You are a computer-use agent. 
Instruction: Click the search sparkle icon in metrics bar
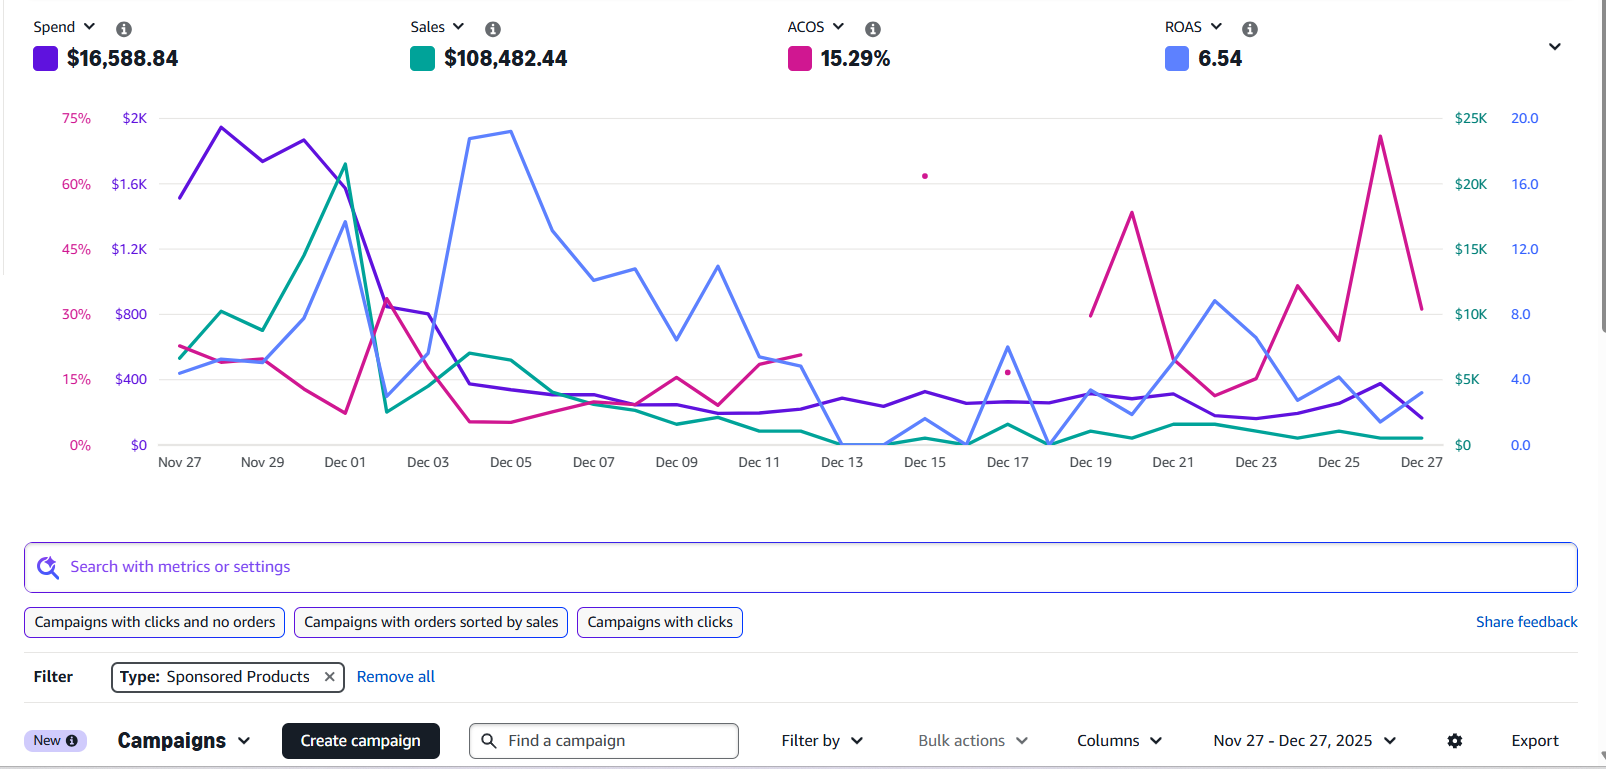(x=47, y=568)
